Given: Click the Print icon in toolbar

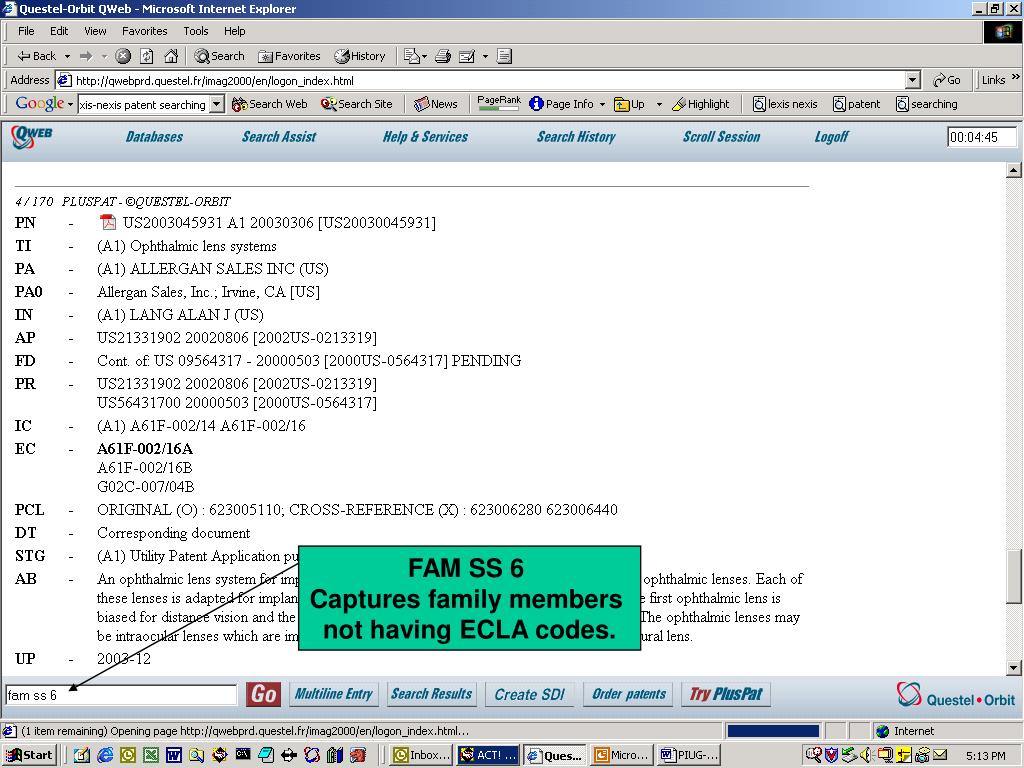Looking at the screenshot, I should pos(443,56).
